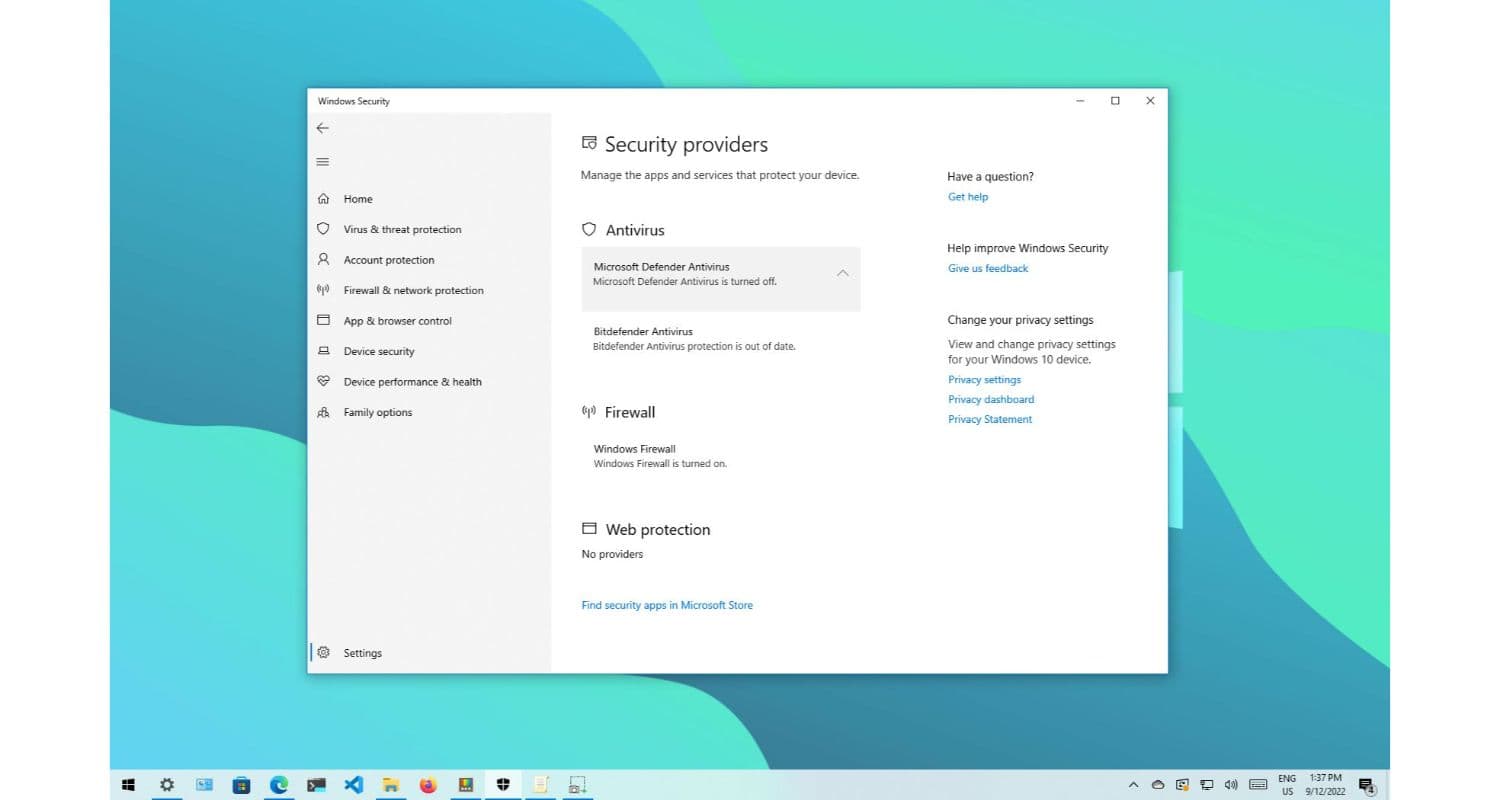Viewport: 1500px width, 800px height.
Task: Collapse the Microsoft Defender Antivirus chevron
Action: (842, 273)
